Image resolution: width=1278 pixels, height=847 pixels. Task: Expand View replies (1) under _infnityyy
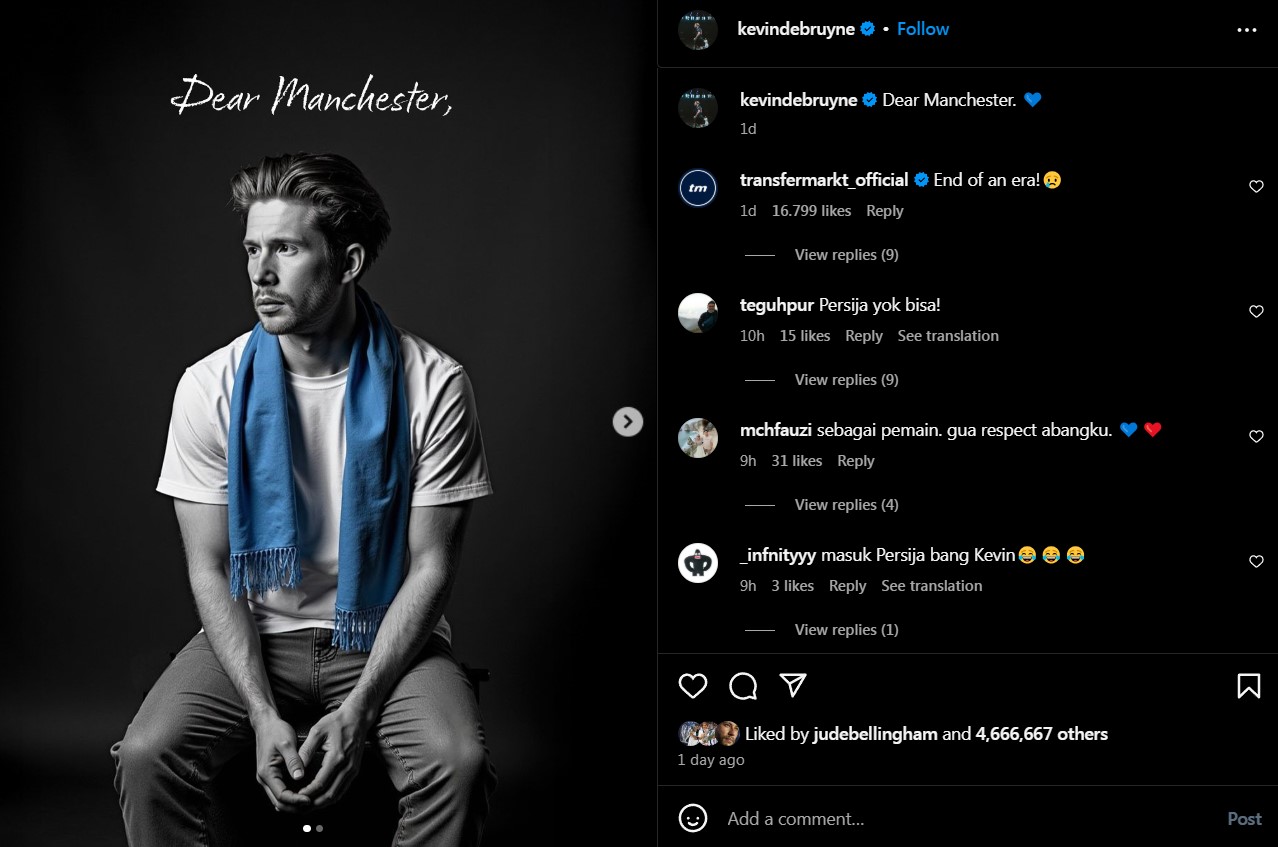[846, 630]
